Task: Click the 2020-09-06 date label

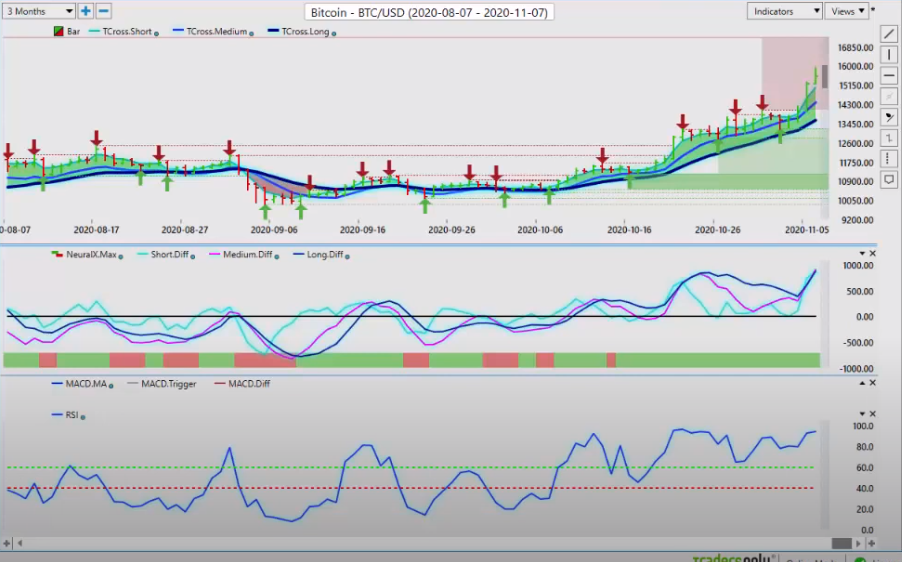Action: pyautogui.click(x=274, y=230)
